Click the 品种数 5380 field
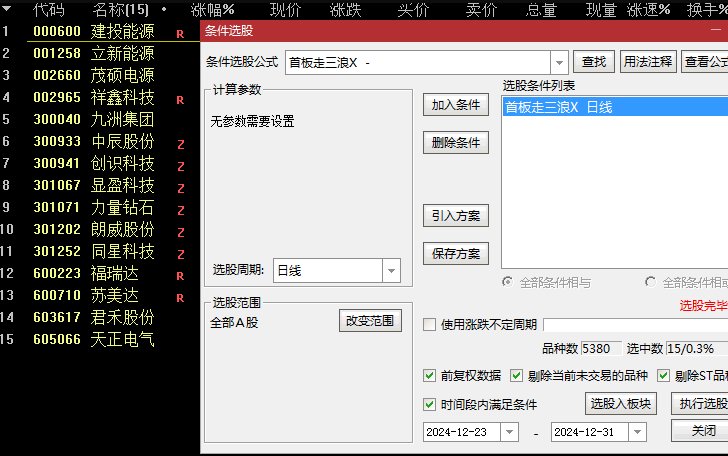This screenshot has height=456, width=728. 601,348
